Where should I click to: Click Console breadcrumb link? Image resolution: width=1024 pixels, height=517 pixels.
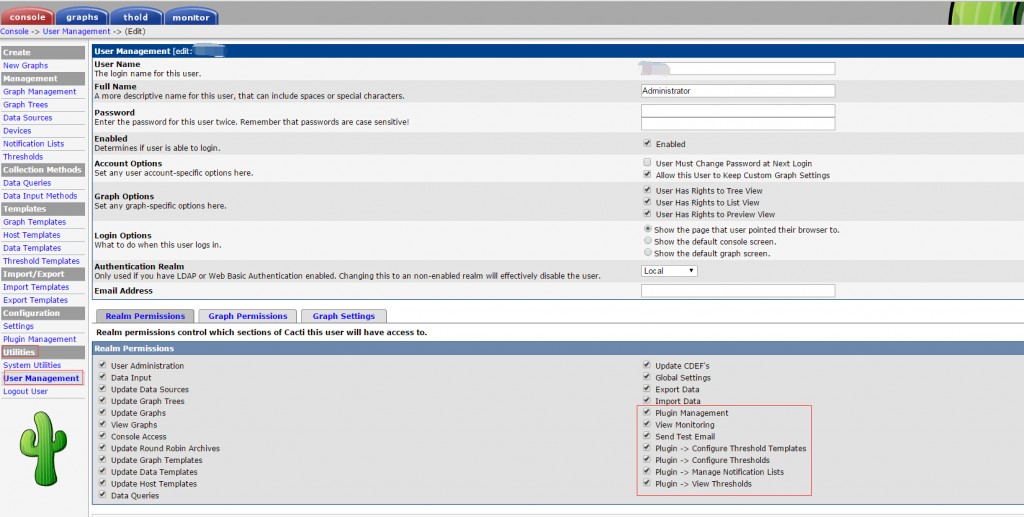click(14, 31)
